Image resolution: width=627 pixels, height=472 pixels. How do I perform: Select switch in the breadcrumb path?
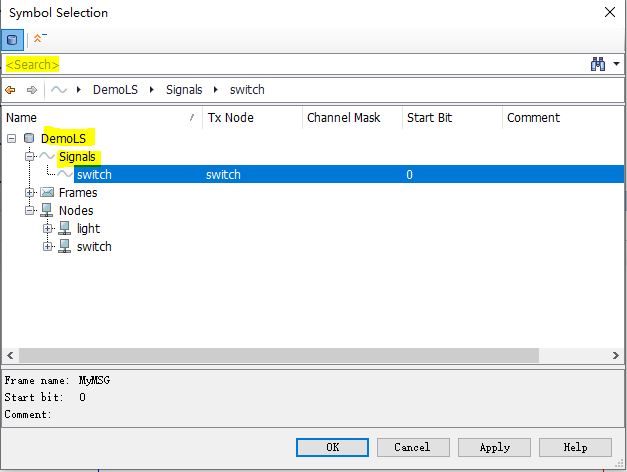247,90
